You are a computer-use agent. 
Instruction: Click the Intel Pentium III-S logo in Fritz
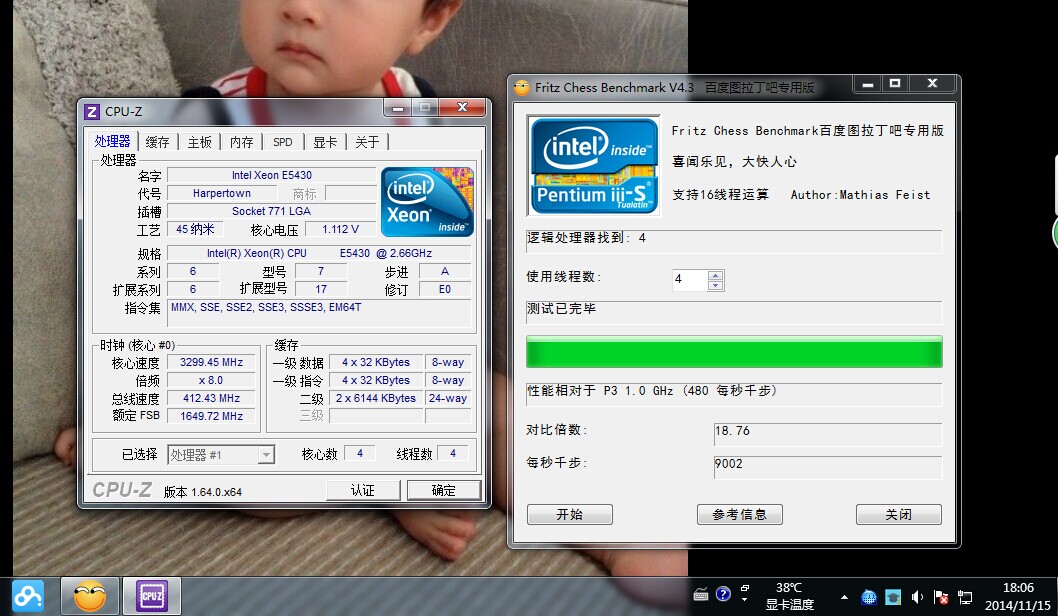click(x=594, y=166)
